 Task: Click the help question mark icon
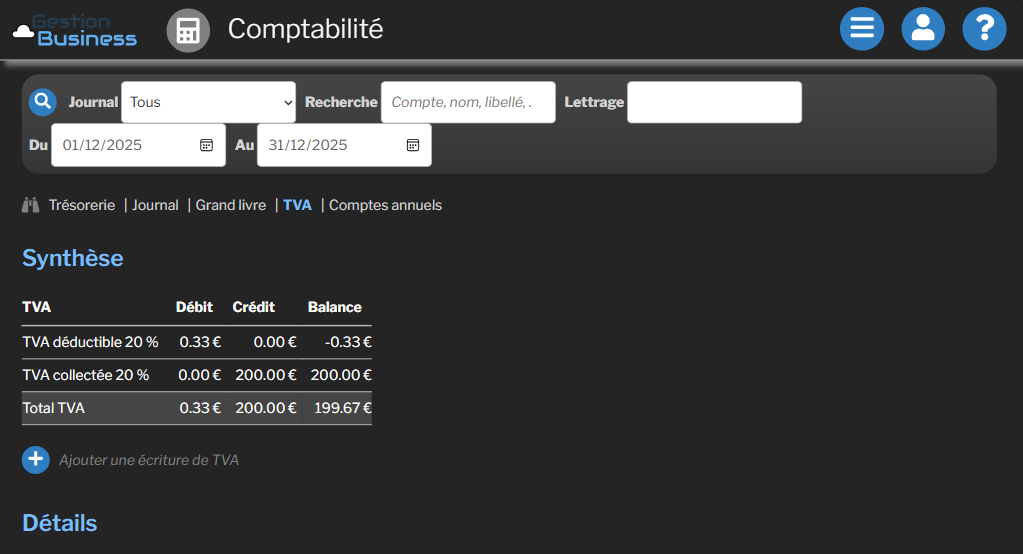click(x=983, y=29)
